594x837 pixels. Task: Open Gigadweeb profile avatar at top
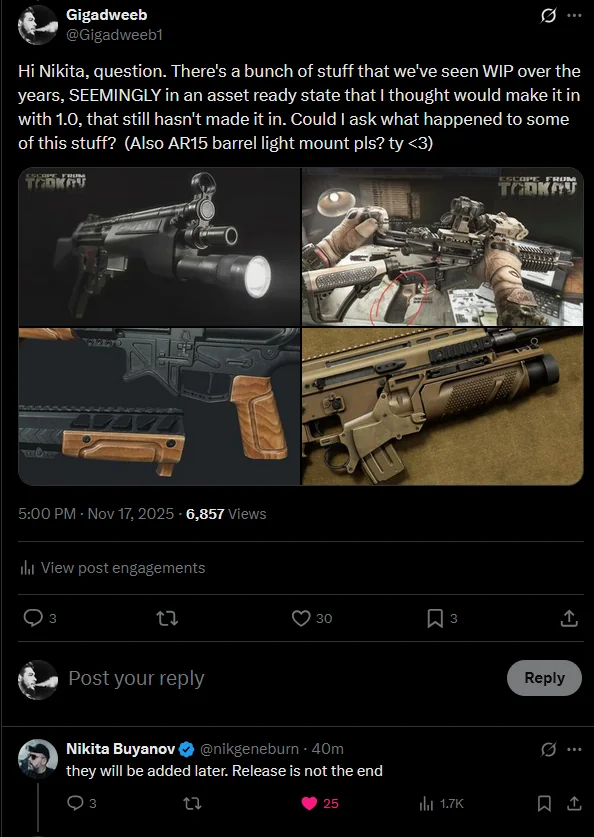click(x=37, y=25)
